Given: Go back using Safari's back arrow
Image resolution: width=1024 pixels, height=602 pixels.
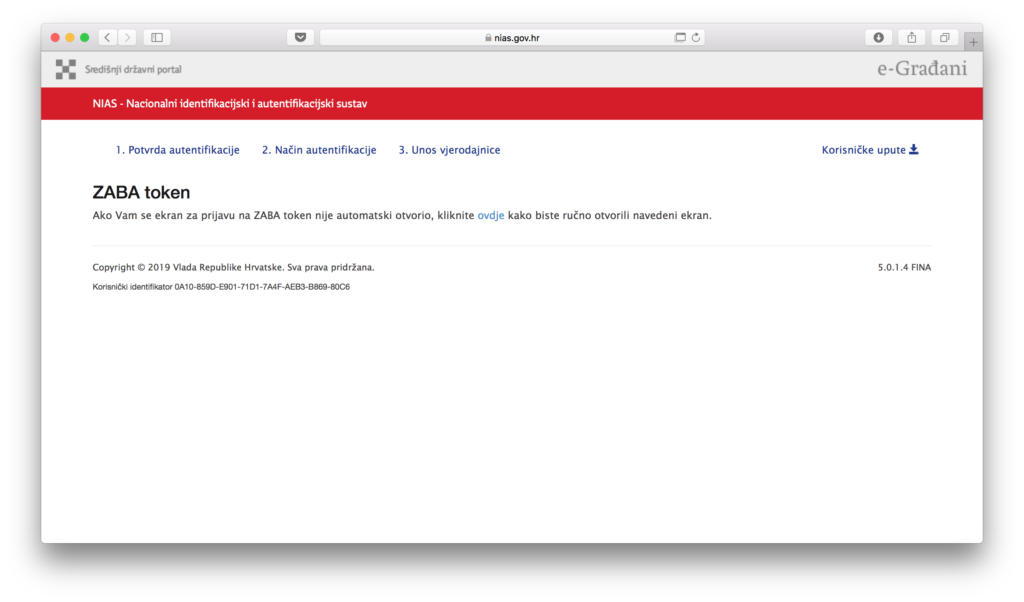Looking at the screenshot, I should pyautogui.click(x=108, y=38).
